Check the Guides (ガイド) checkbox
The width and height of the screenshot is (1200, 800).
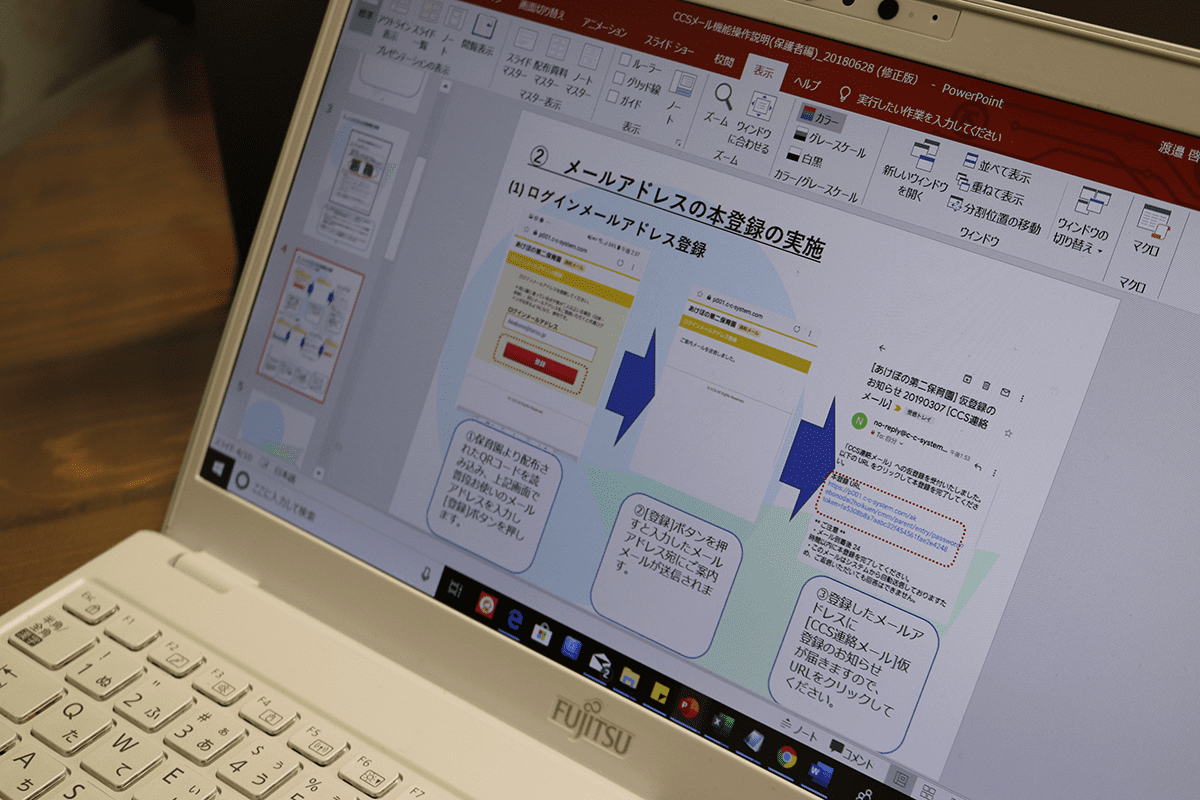[619, 99]
